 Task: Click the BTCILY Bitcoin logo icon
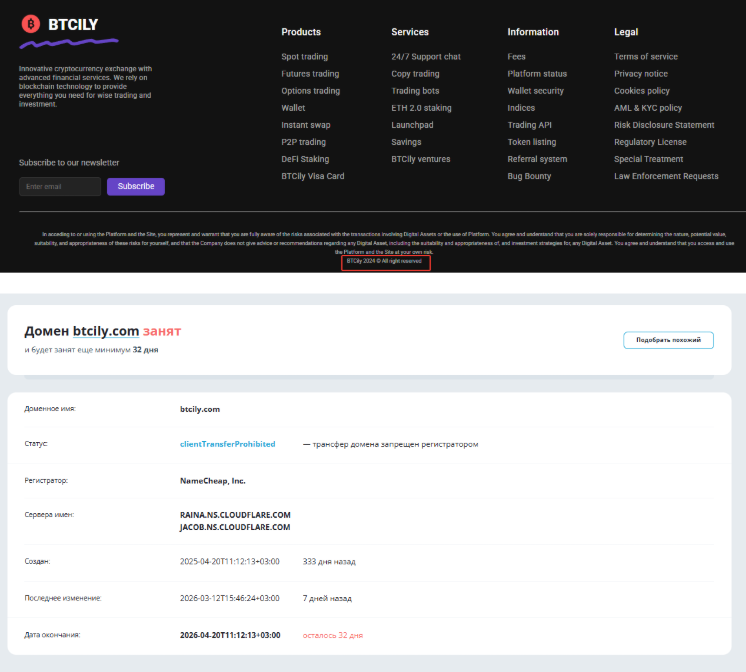(31, 23)
